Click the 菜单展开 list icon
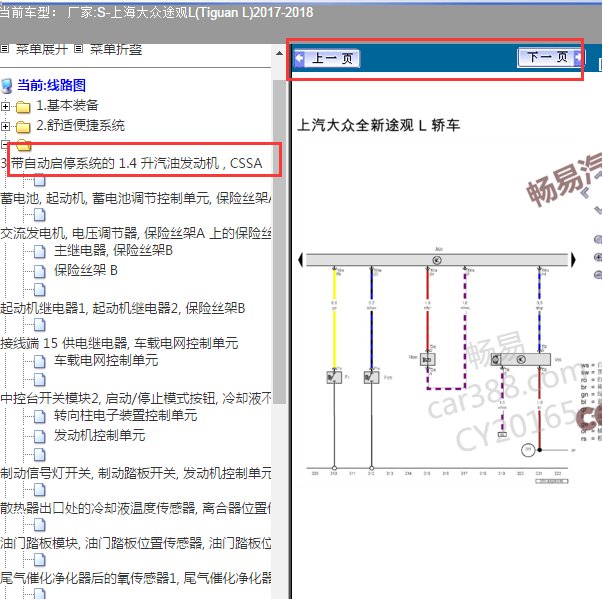The height and width of the screenshot is (599, 602). (x=4, y=49)
